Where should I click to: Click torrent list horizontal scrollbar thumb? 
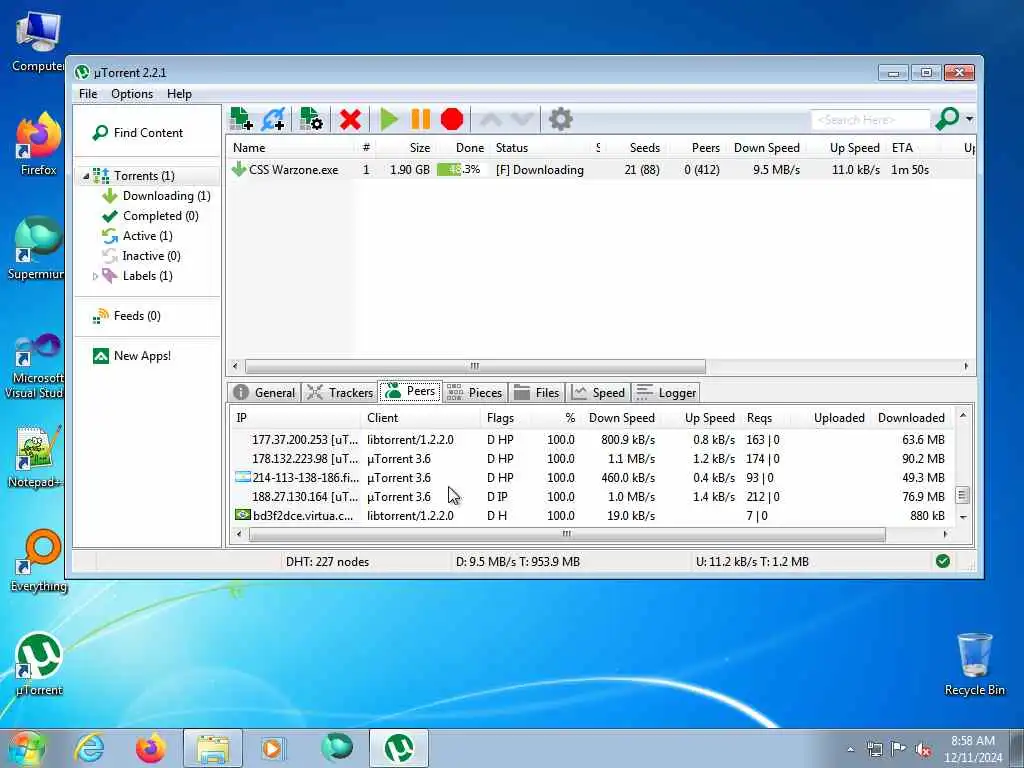pyautogui.click(x=475, y=366)
